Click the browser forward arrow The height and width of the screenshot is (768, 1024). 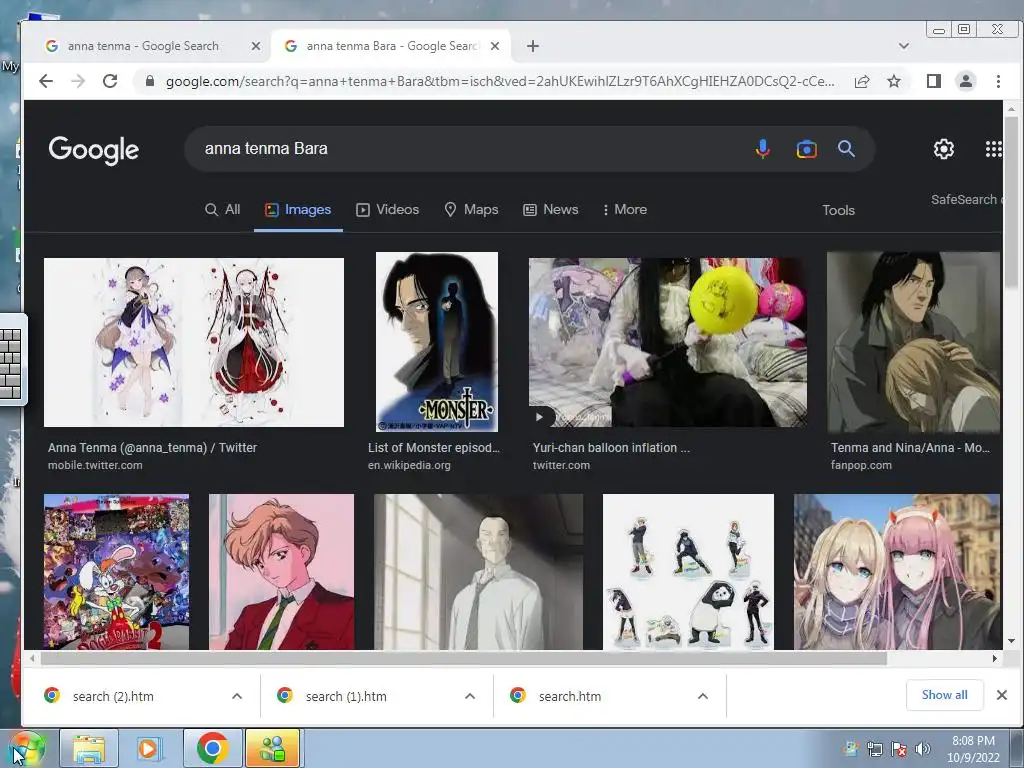point(78,81)
